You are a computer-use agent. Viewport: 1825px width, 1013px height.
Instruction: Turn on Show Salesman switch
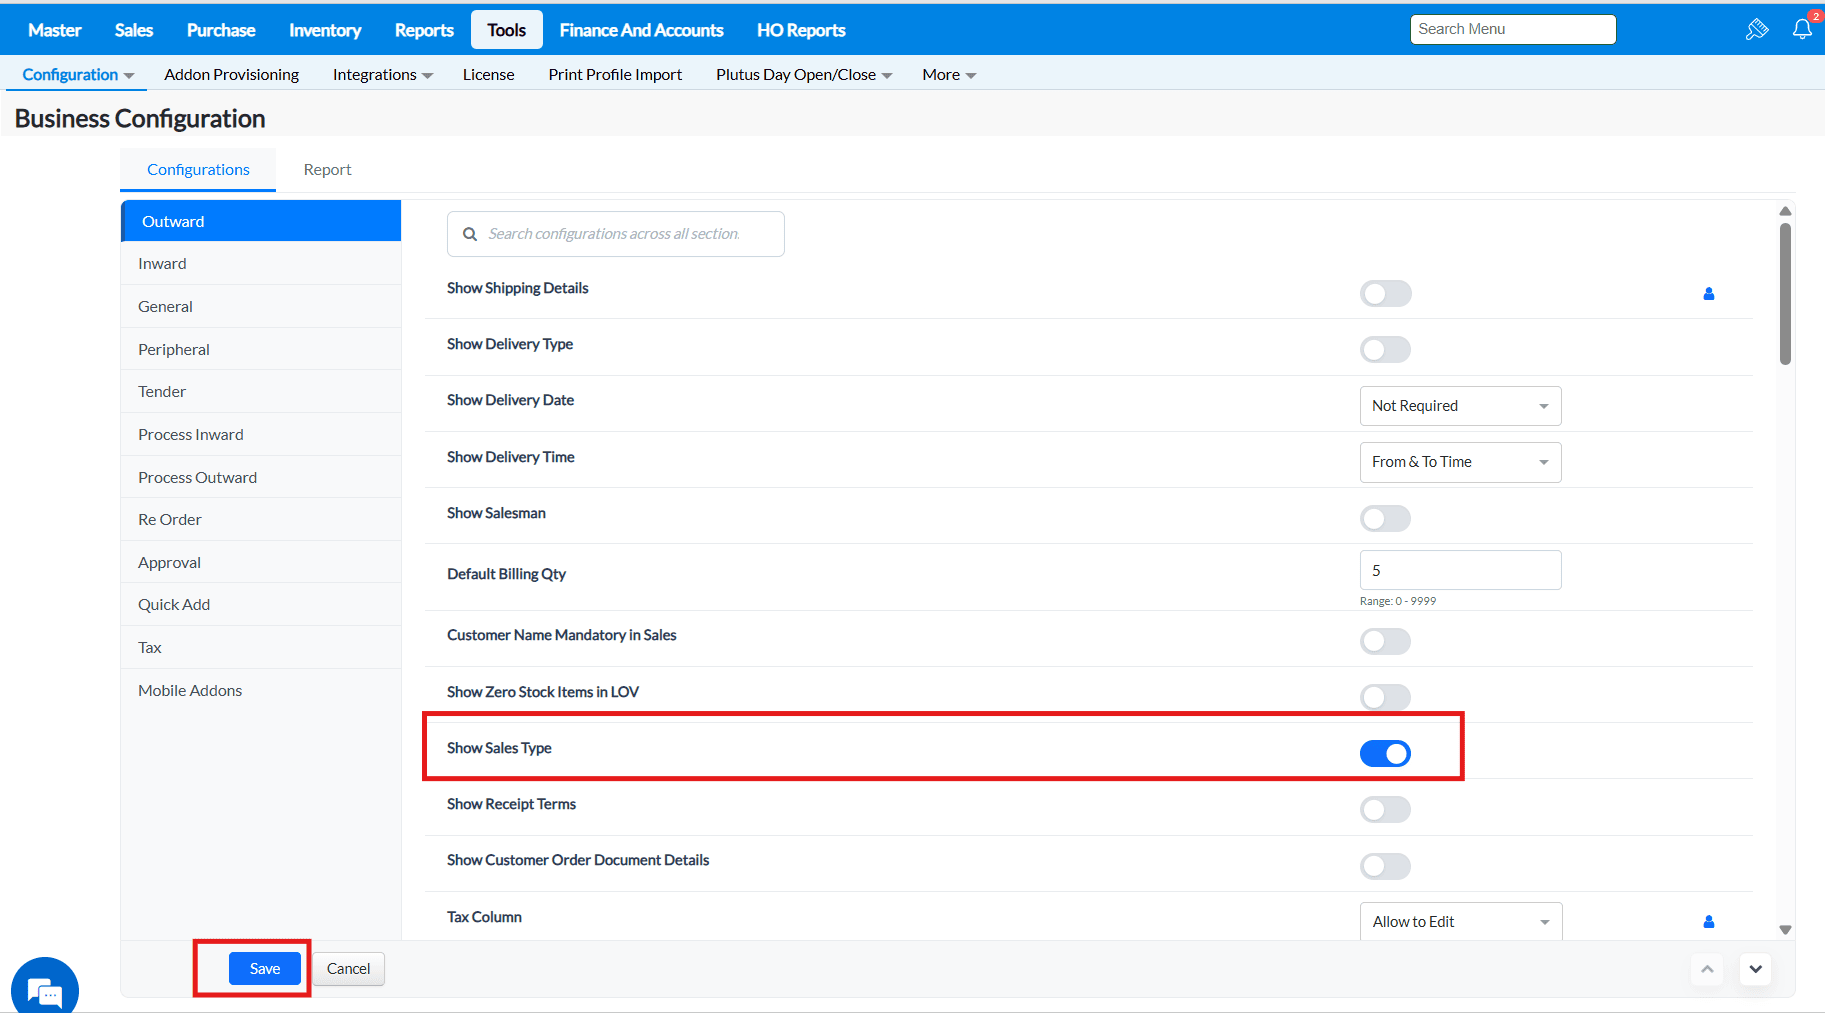click(1385, 519)
